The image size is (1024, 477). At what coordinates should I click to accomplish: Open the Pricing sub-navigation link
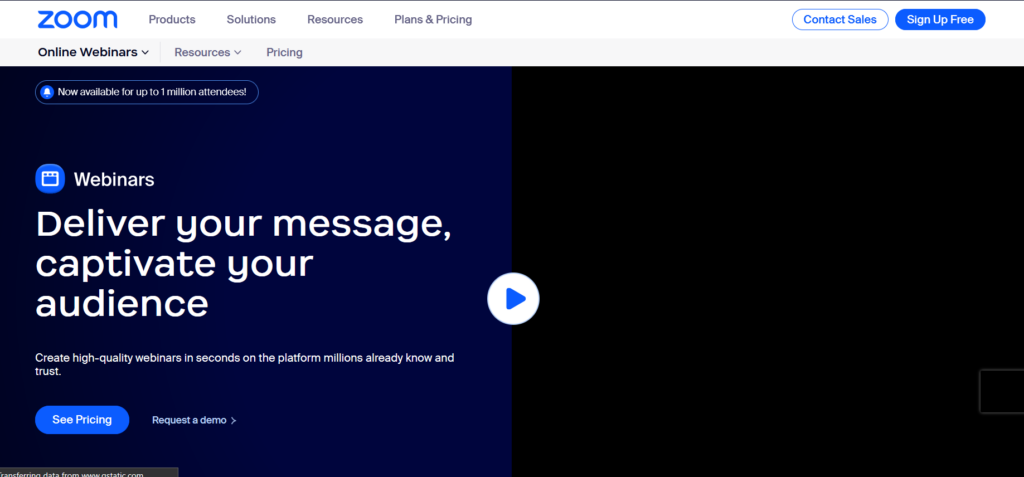click(284, 52)
